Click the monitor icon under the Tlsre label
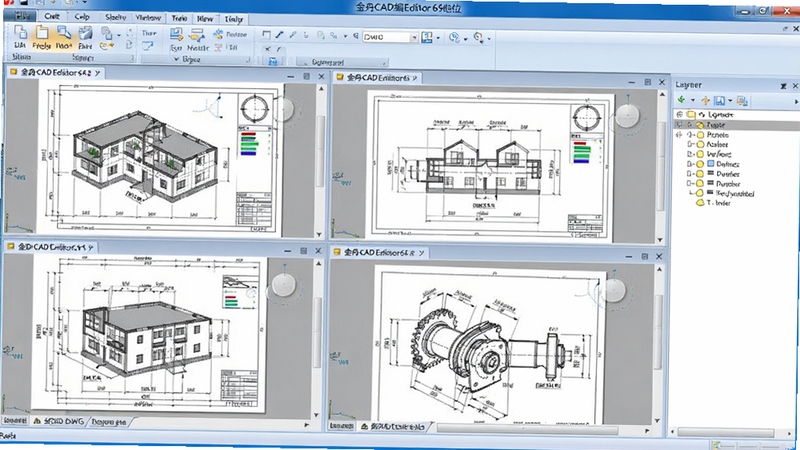This screenshot has width=800, height=450. [x=147, y=46]
